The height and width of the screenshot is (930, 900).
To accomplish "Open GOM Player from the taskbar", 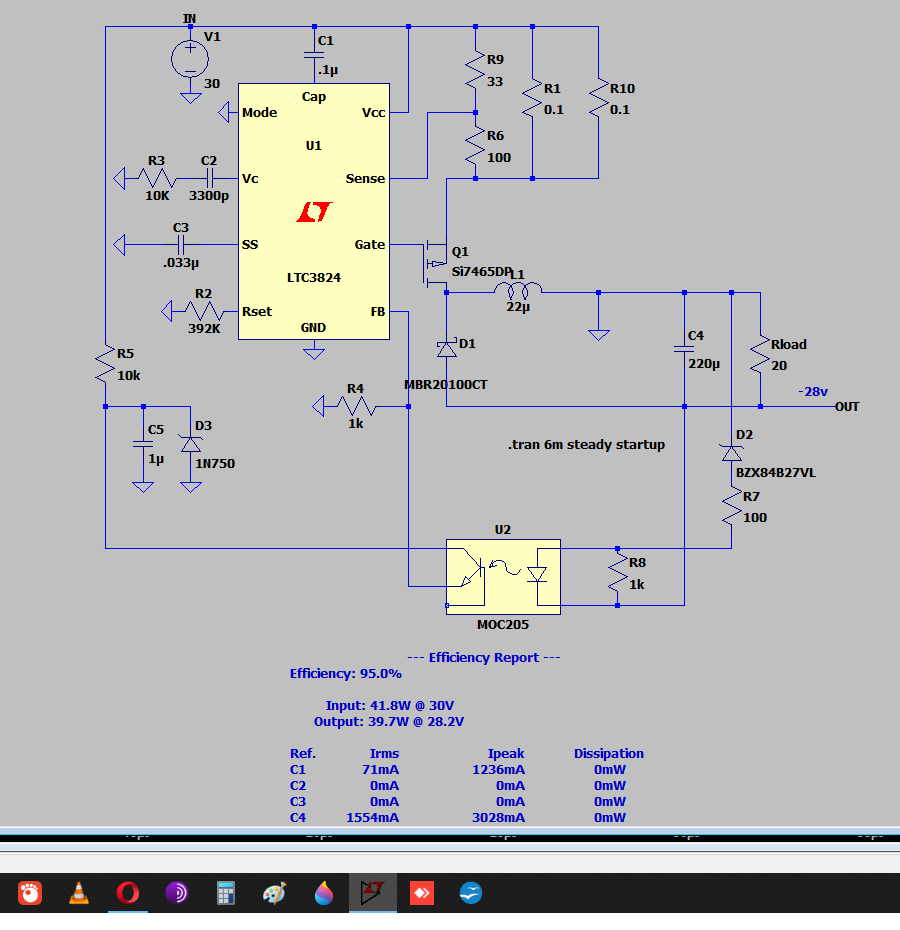I will [x=30, y=893].
